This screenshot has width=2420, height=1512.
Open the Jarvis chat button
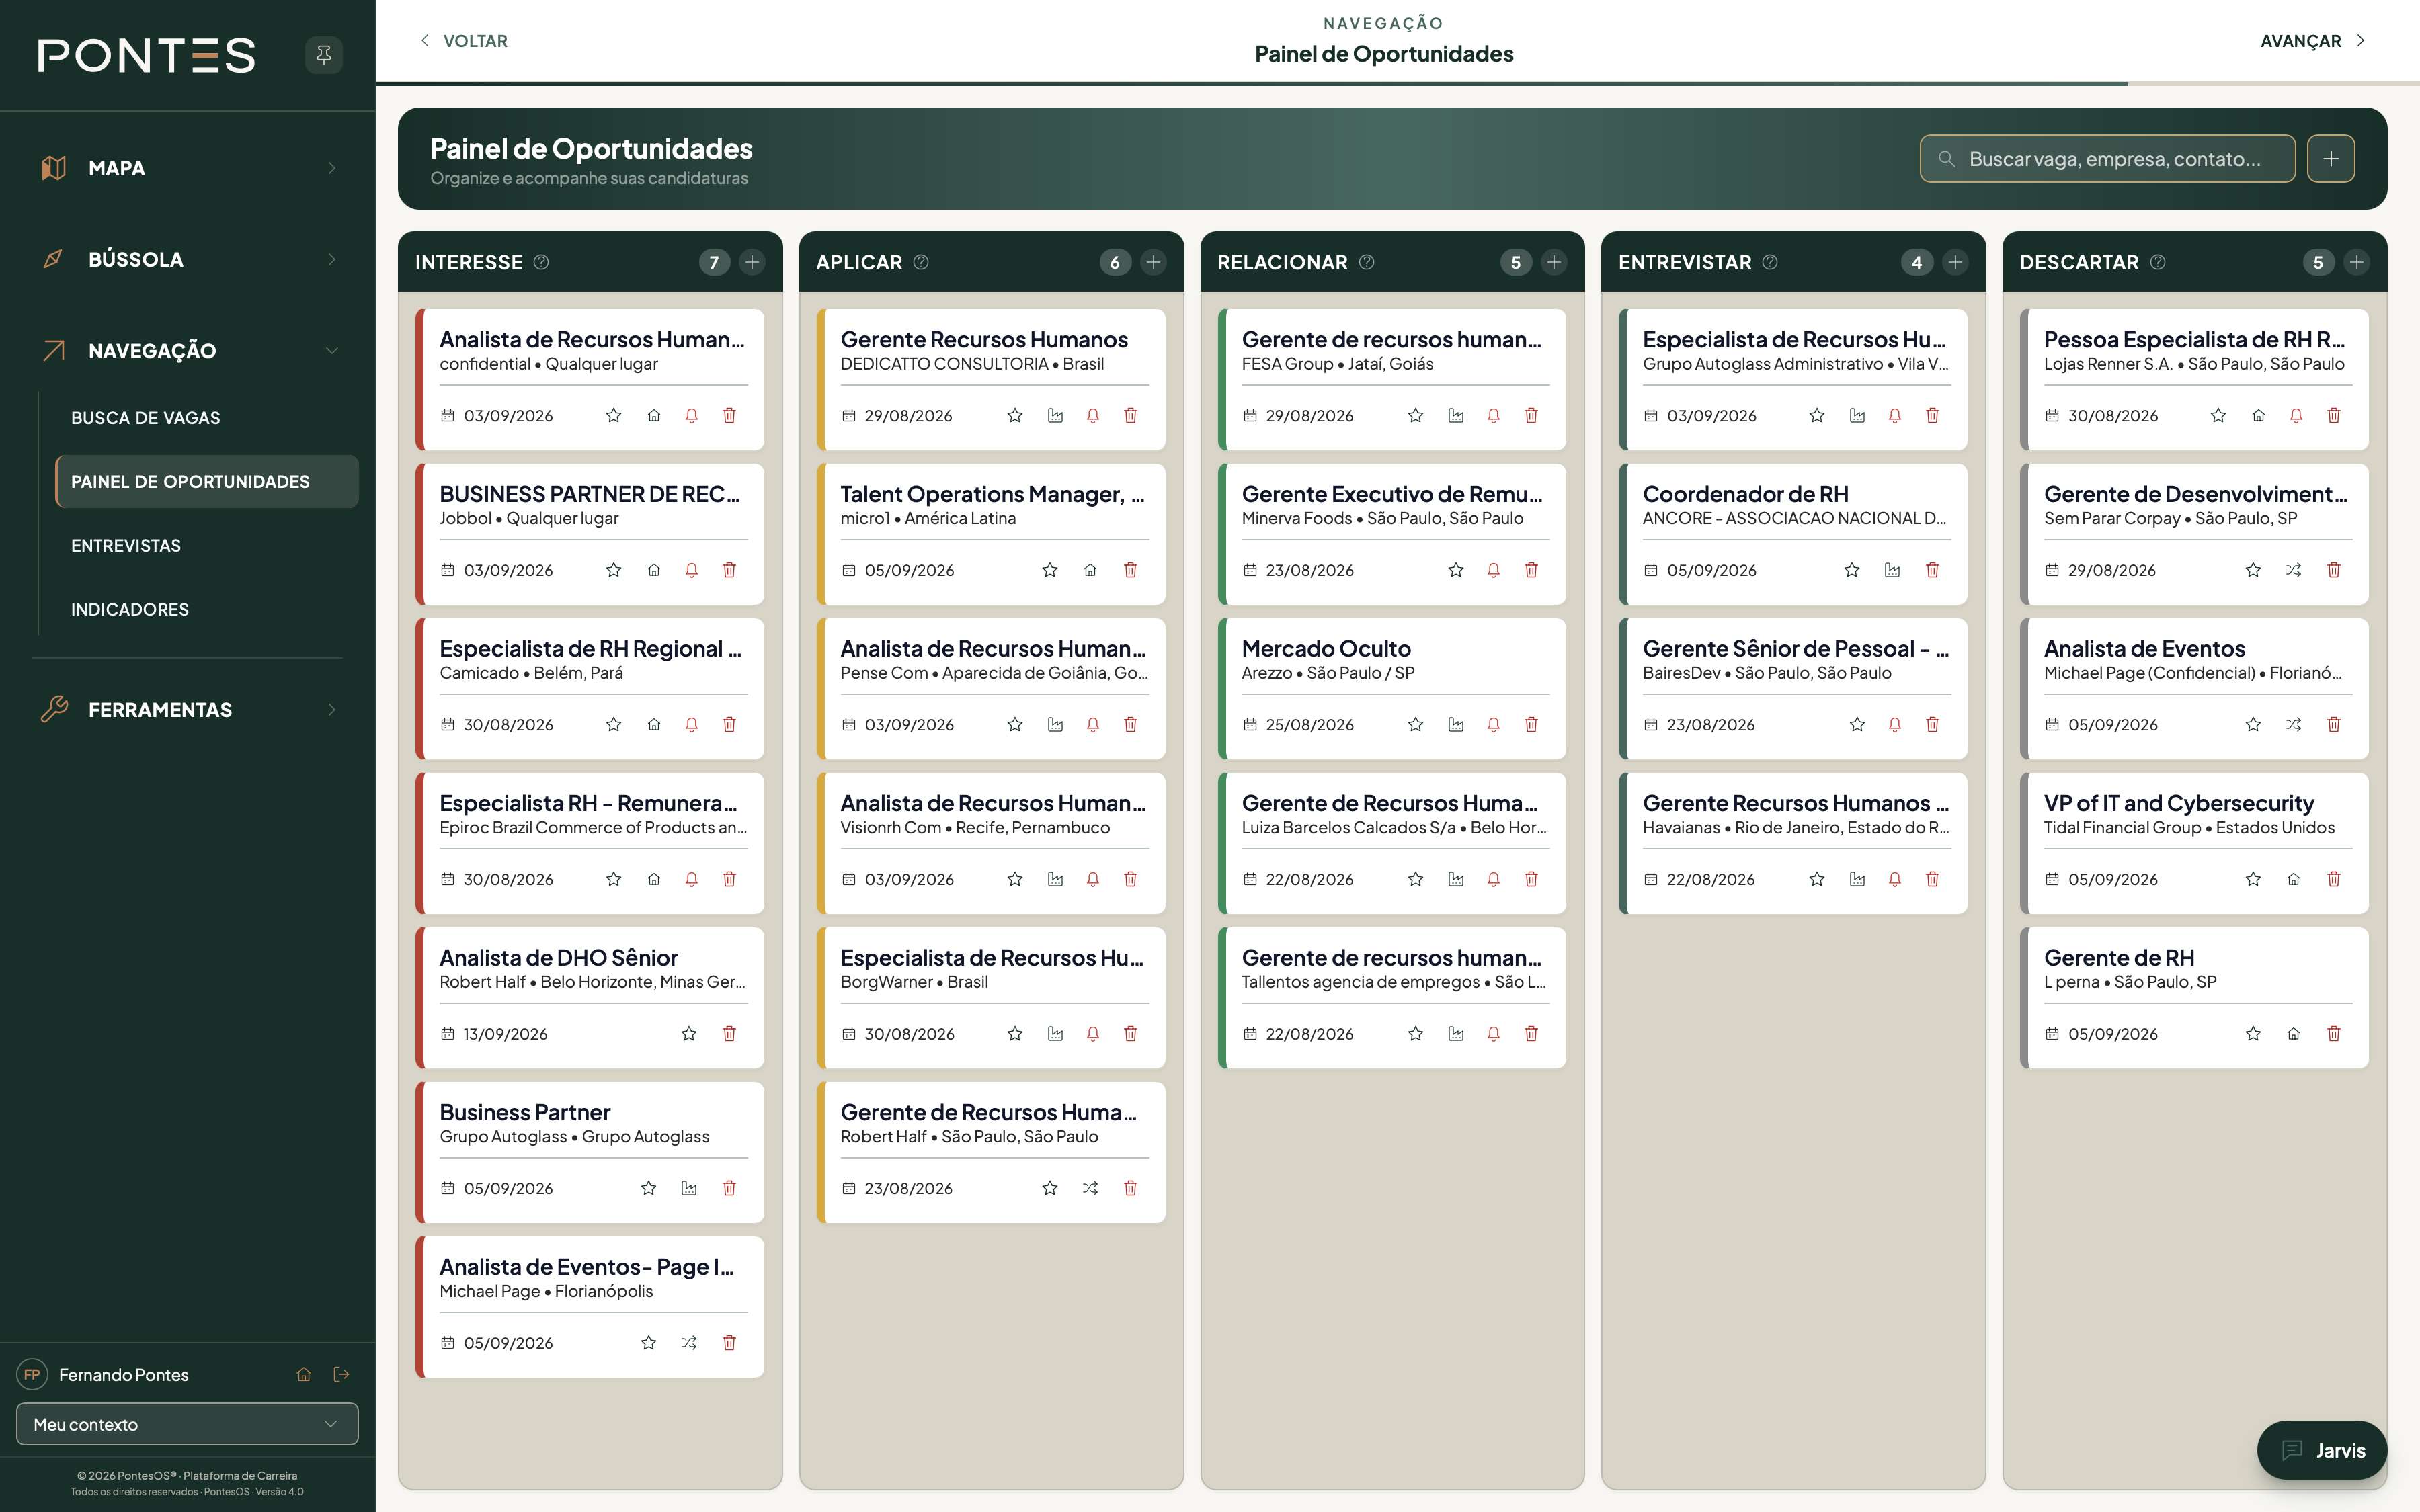[x=2321, y=1450]
